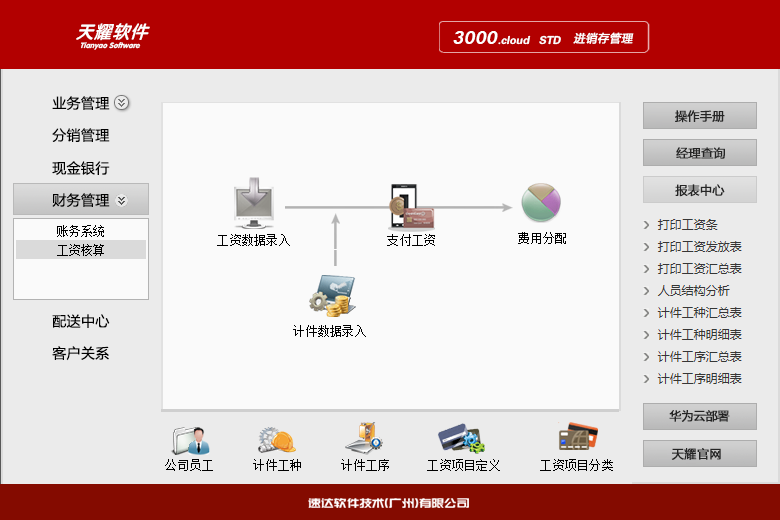Click the arrow beside 计件工种明细表
Screen dimensions: 780x520
(646, 335)
